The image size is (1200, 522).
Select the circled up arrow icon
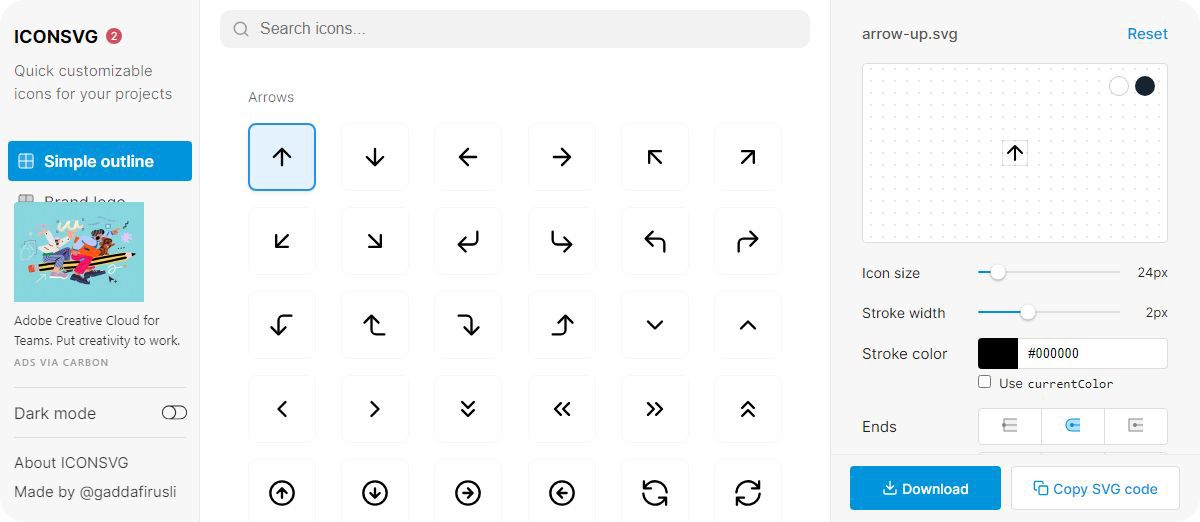pos(282,492)
